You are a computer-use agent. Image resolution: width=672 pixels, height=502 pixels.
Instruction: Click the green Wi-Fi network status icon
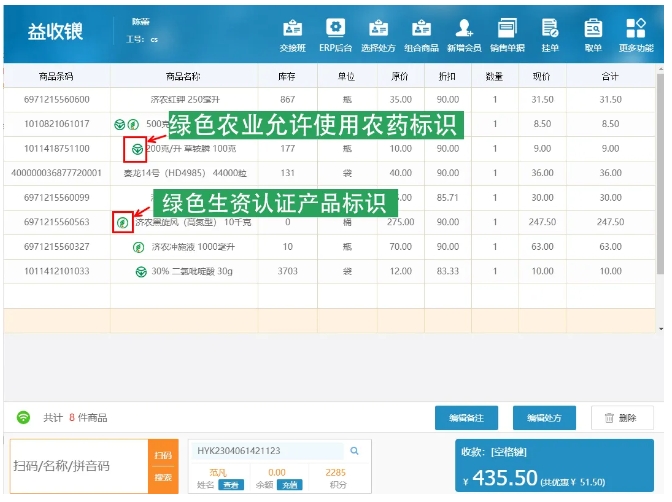point(23,417)
